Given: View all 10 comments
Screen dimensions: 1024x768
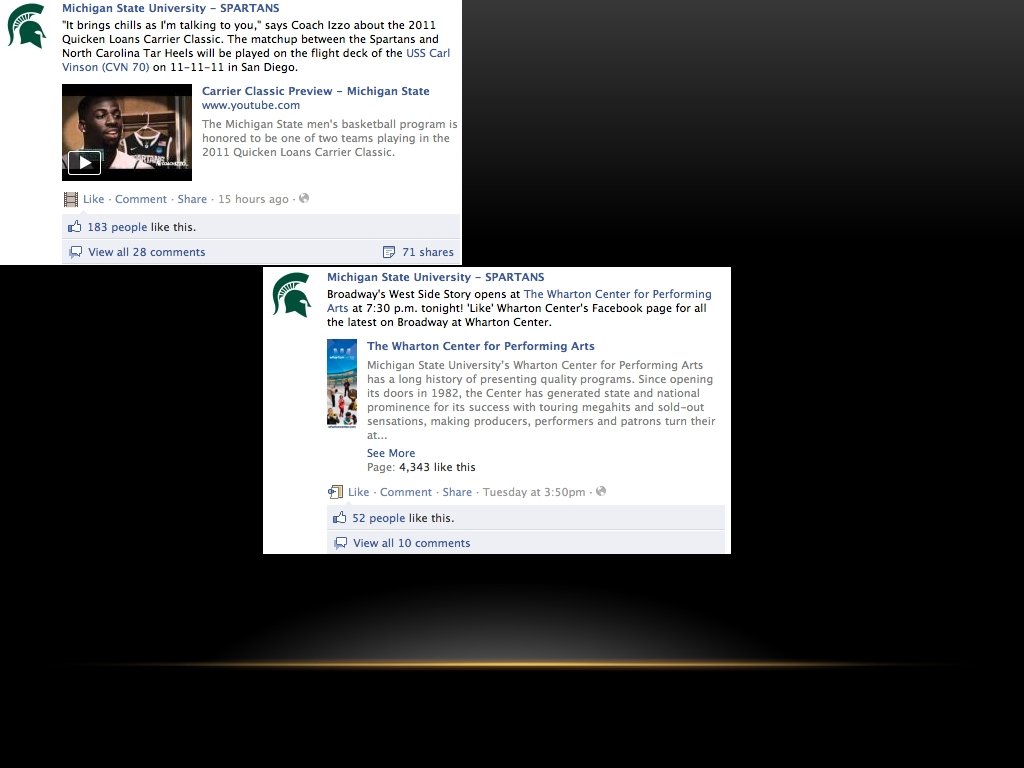Looking at the screenshot, I should pyautogui.click(x=411, y=543).
